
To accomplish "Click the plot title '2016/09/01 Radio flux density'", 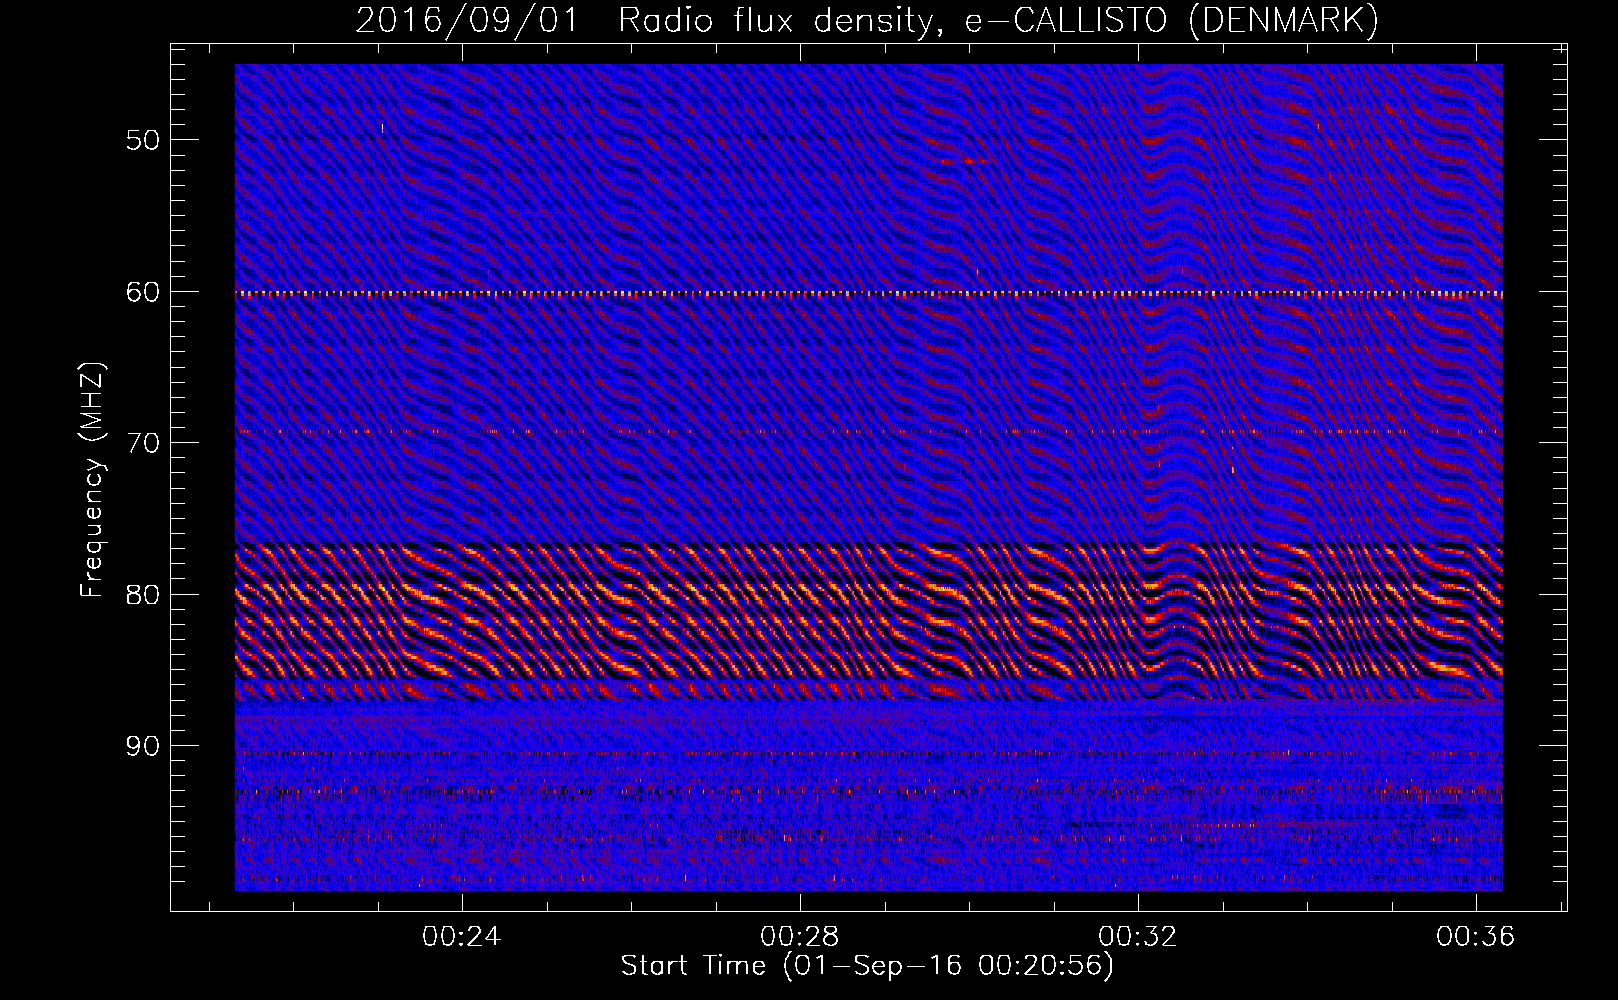I will (867, 20).
